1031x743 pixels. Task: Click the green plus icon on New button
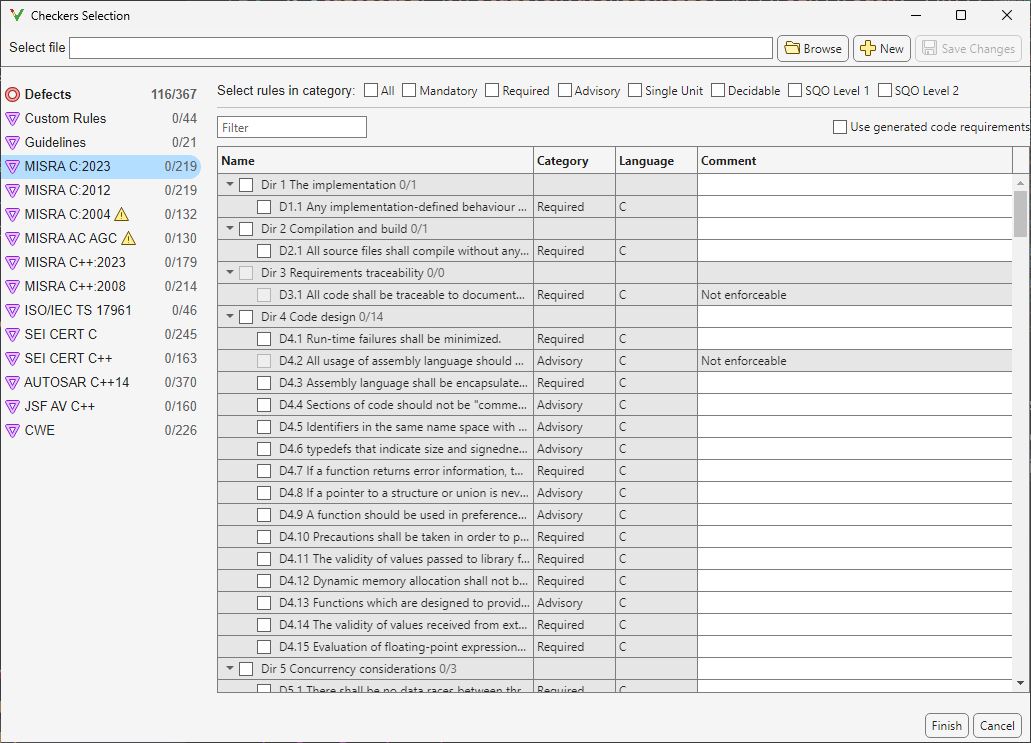(x=866, y=48)
